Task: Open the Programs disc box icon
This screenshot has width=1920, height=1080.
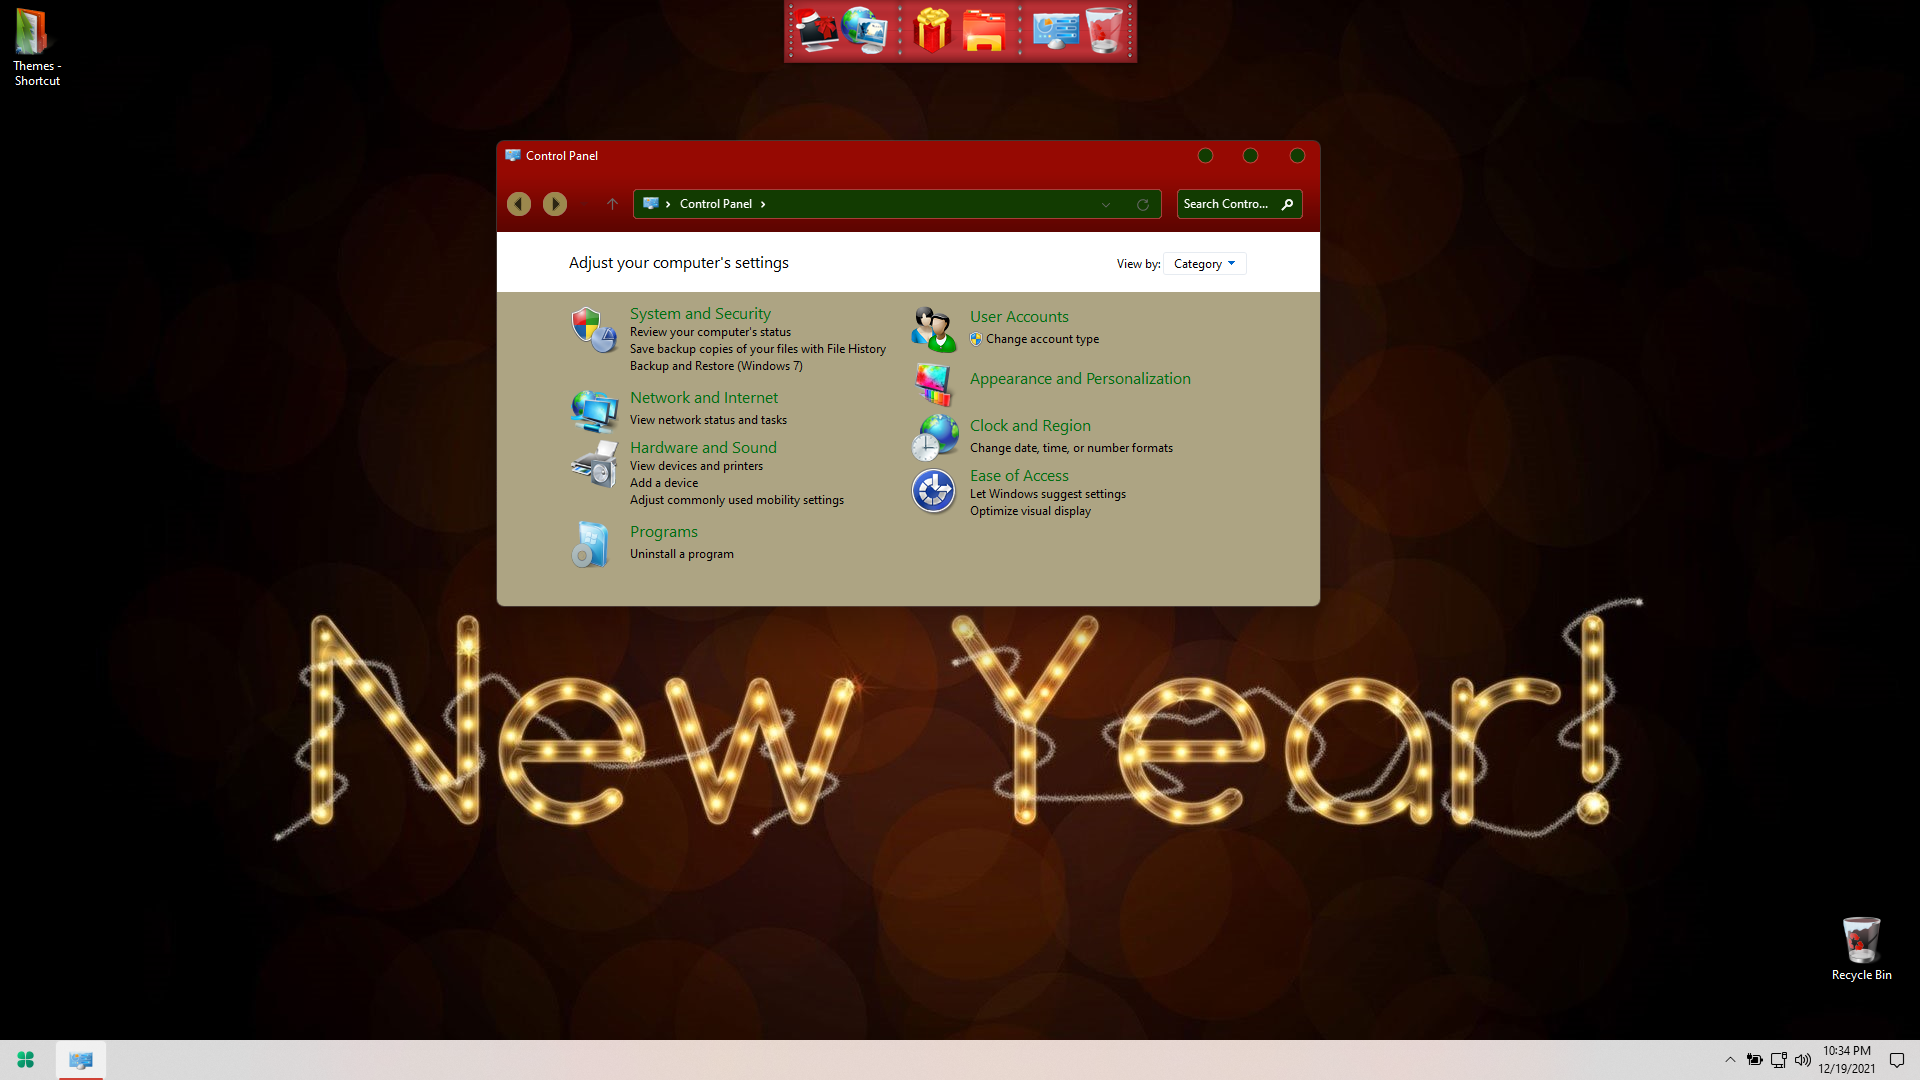Action: pos(591,544)
